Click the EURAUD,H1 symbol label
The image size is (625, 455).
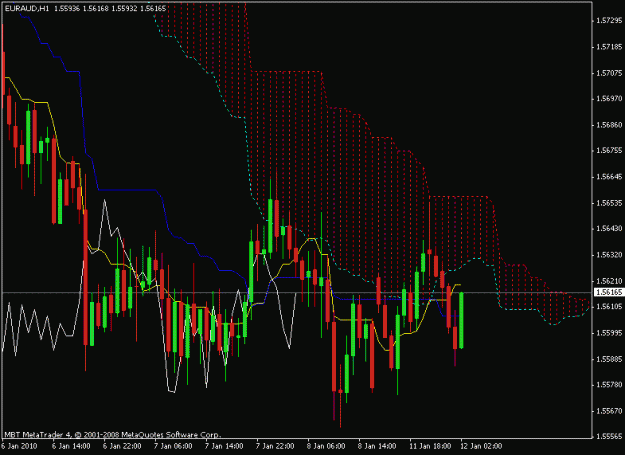[x=27, y=8]
